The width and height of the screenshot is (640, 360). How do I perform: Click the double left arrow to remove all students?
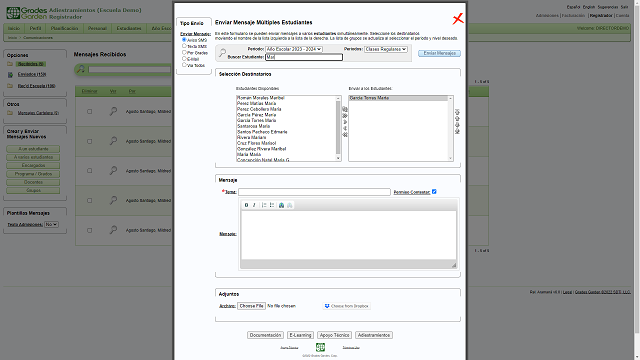coord(344,135)
